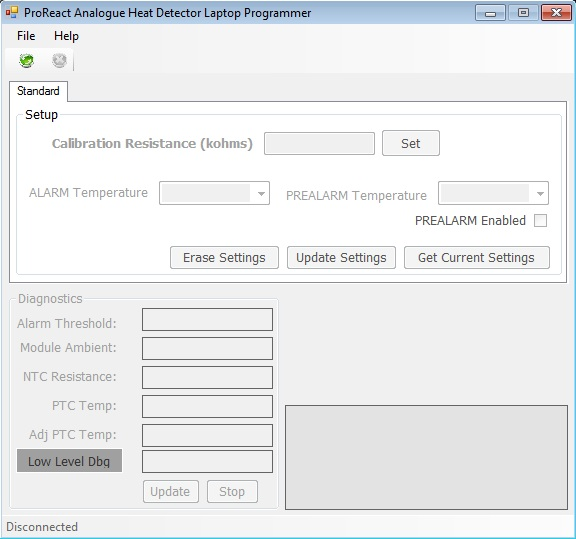This screenshot has width=576, height=539.
Task: Click the green connect toolbar icon
Action: (x=26, y=60)
